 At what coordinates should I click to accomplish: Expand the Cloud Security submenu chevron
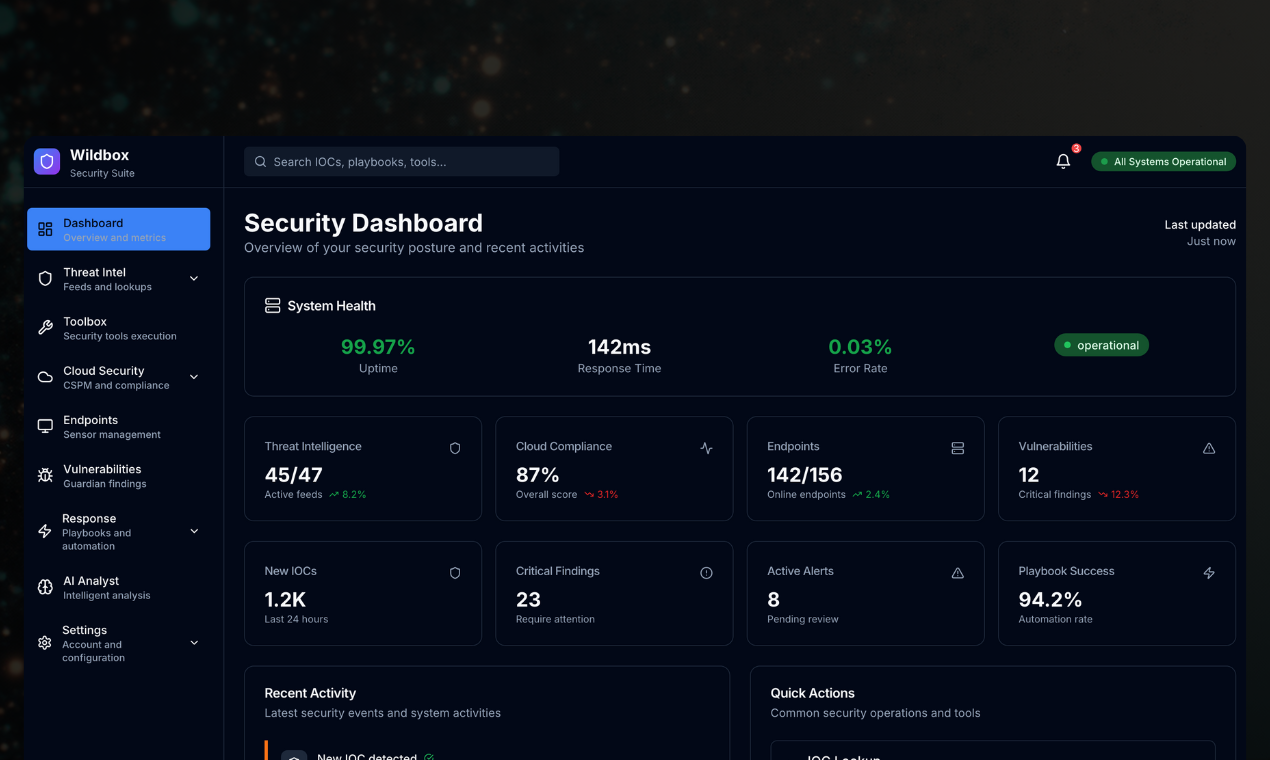[194, 377]
